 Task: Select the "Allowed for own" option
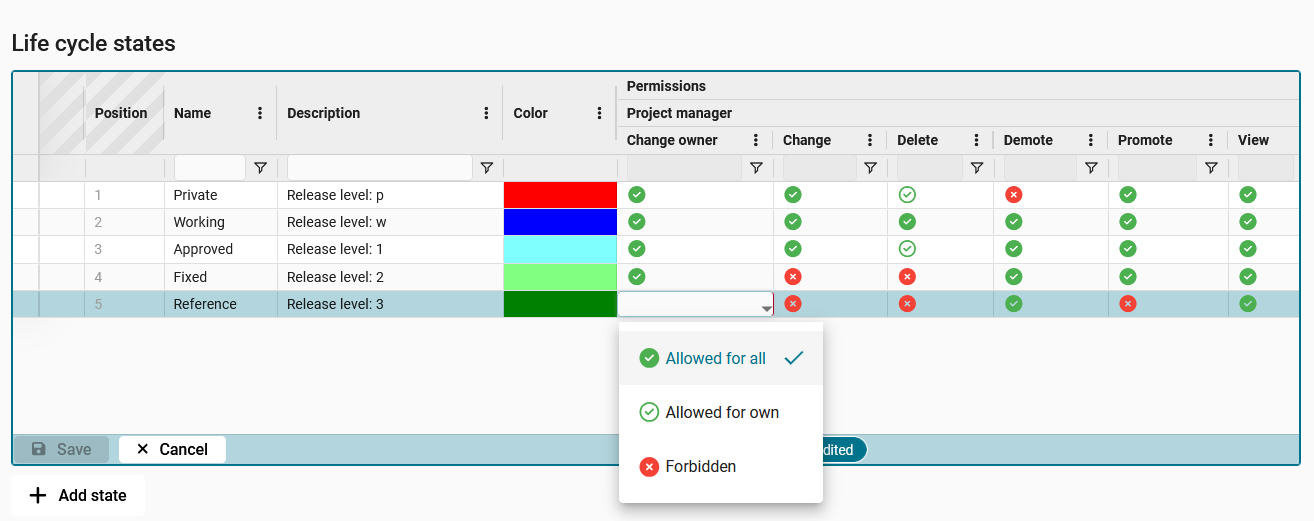click(x=721, y=412)
